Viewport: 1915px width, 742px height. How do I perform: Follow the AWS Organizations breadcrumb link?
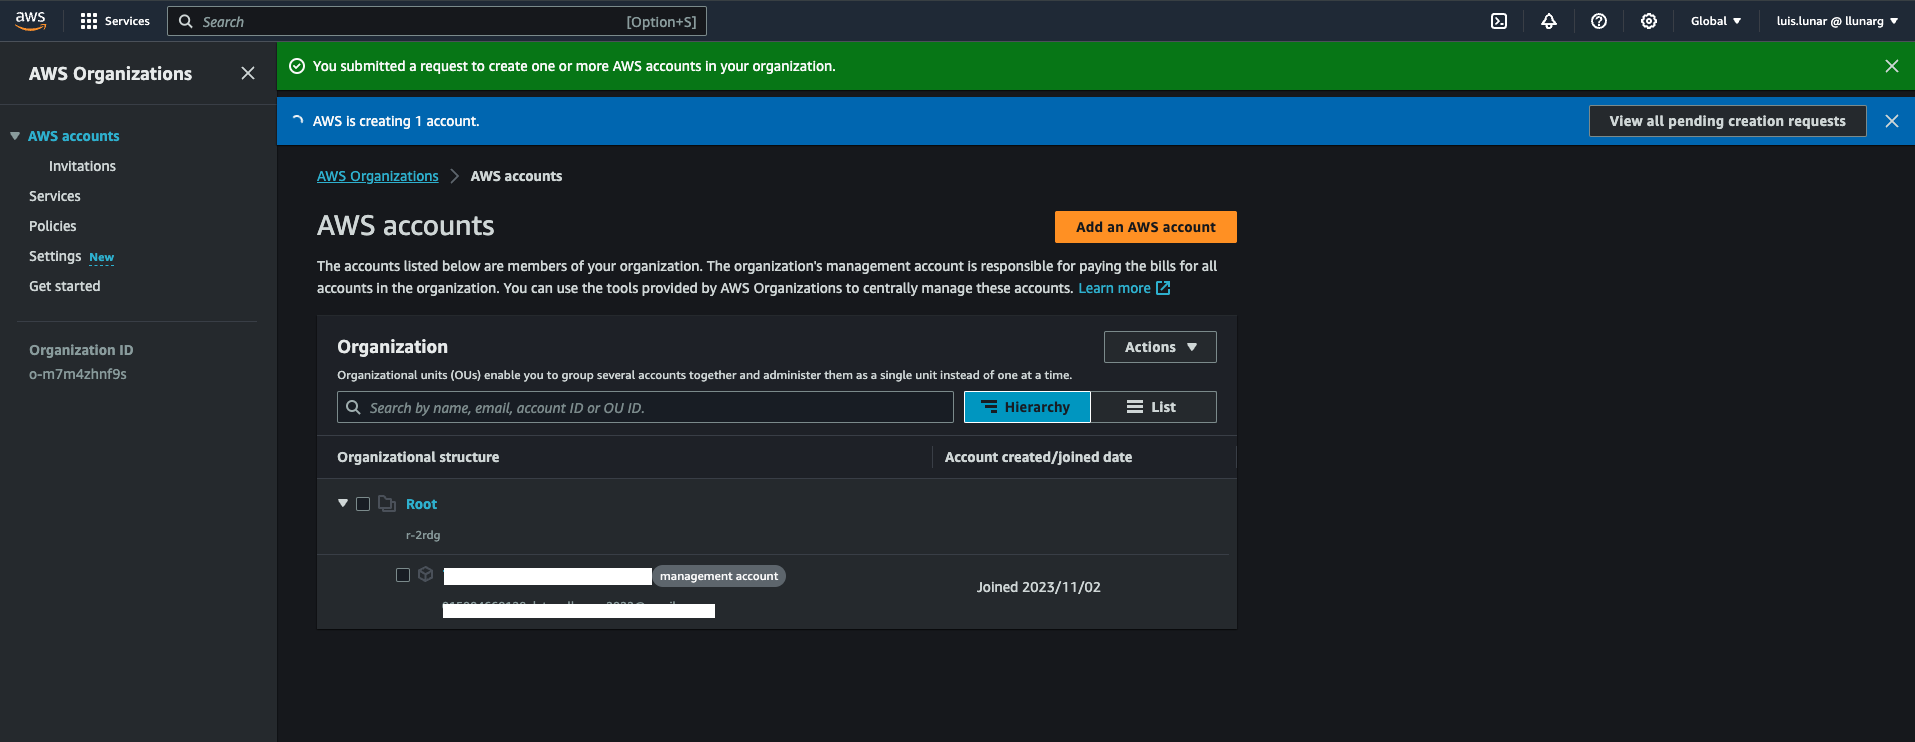tap(378, 176)
